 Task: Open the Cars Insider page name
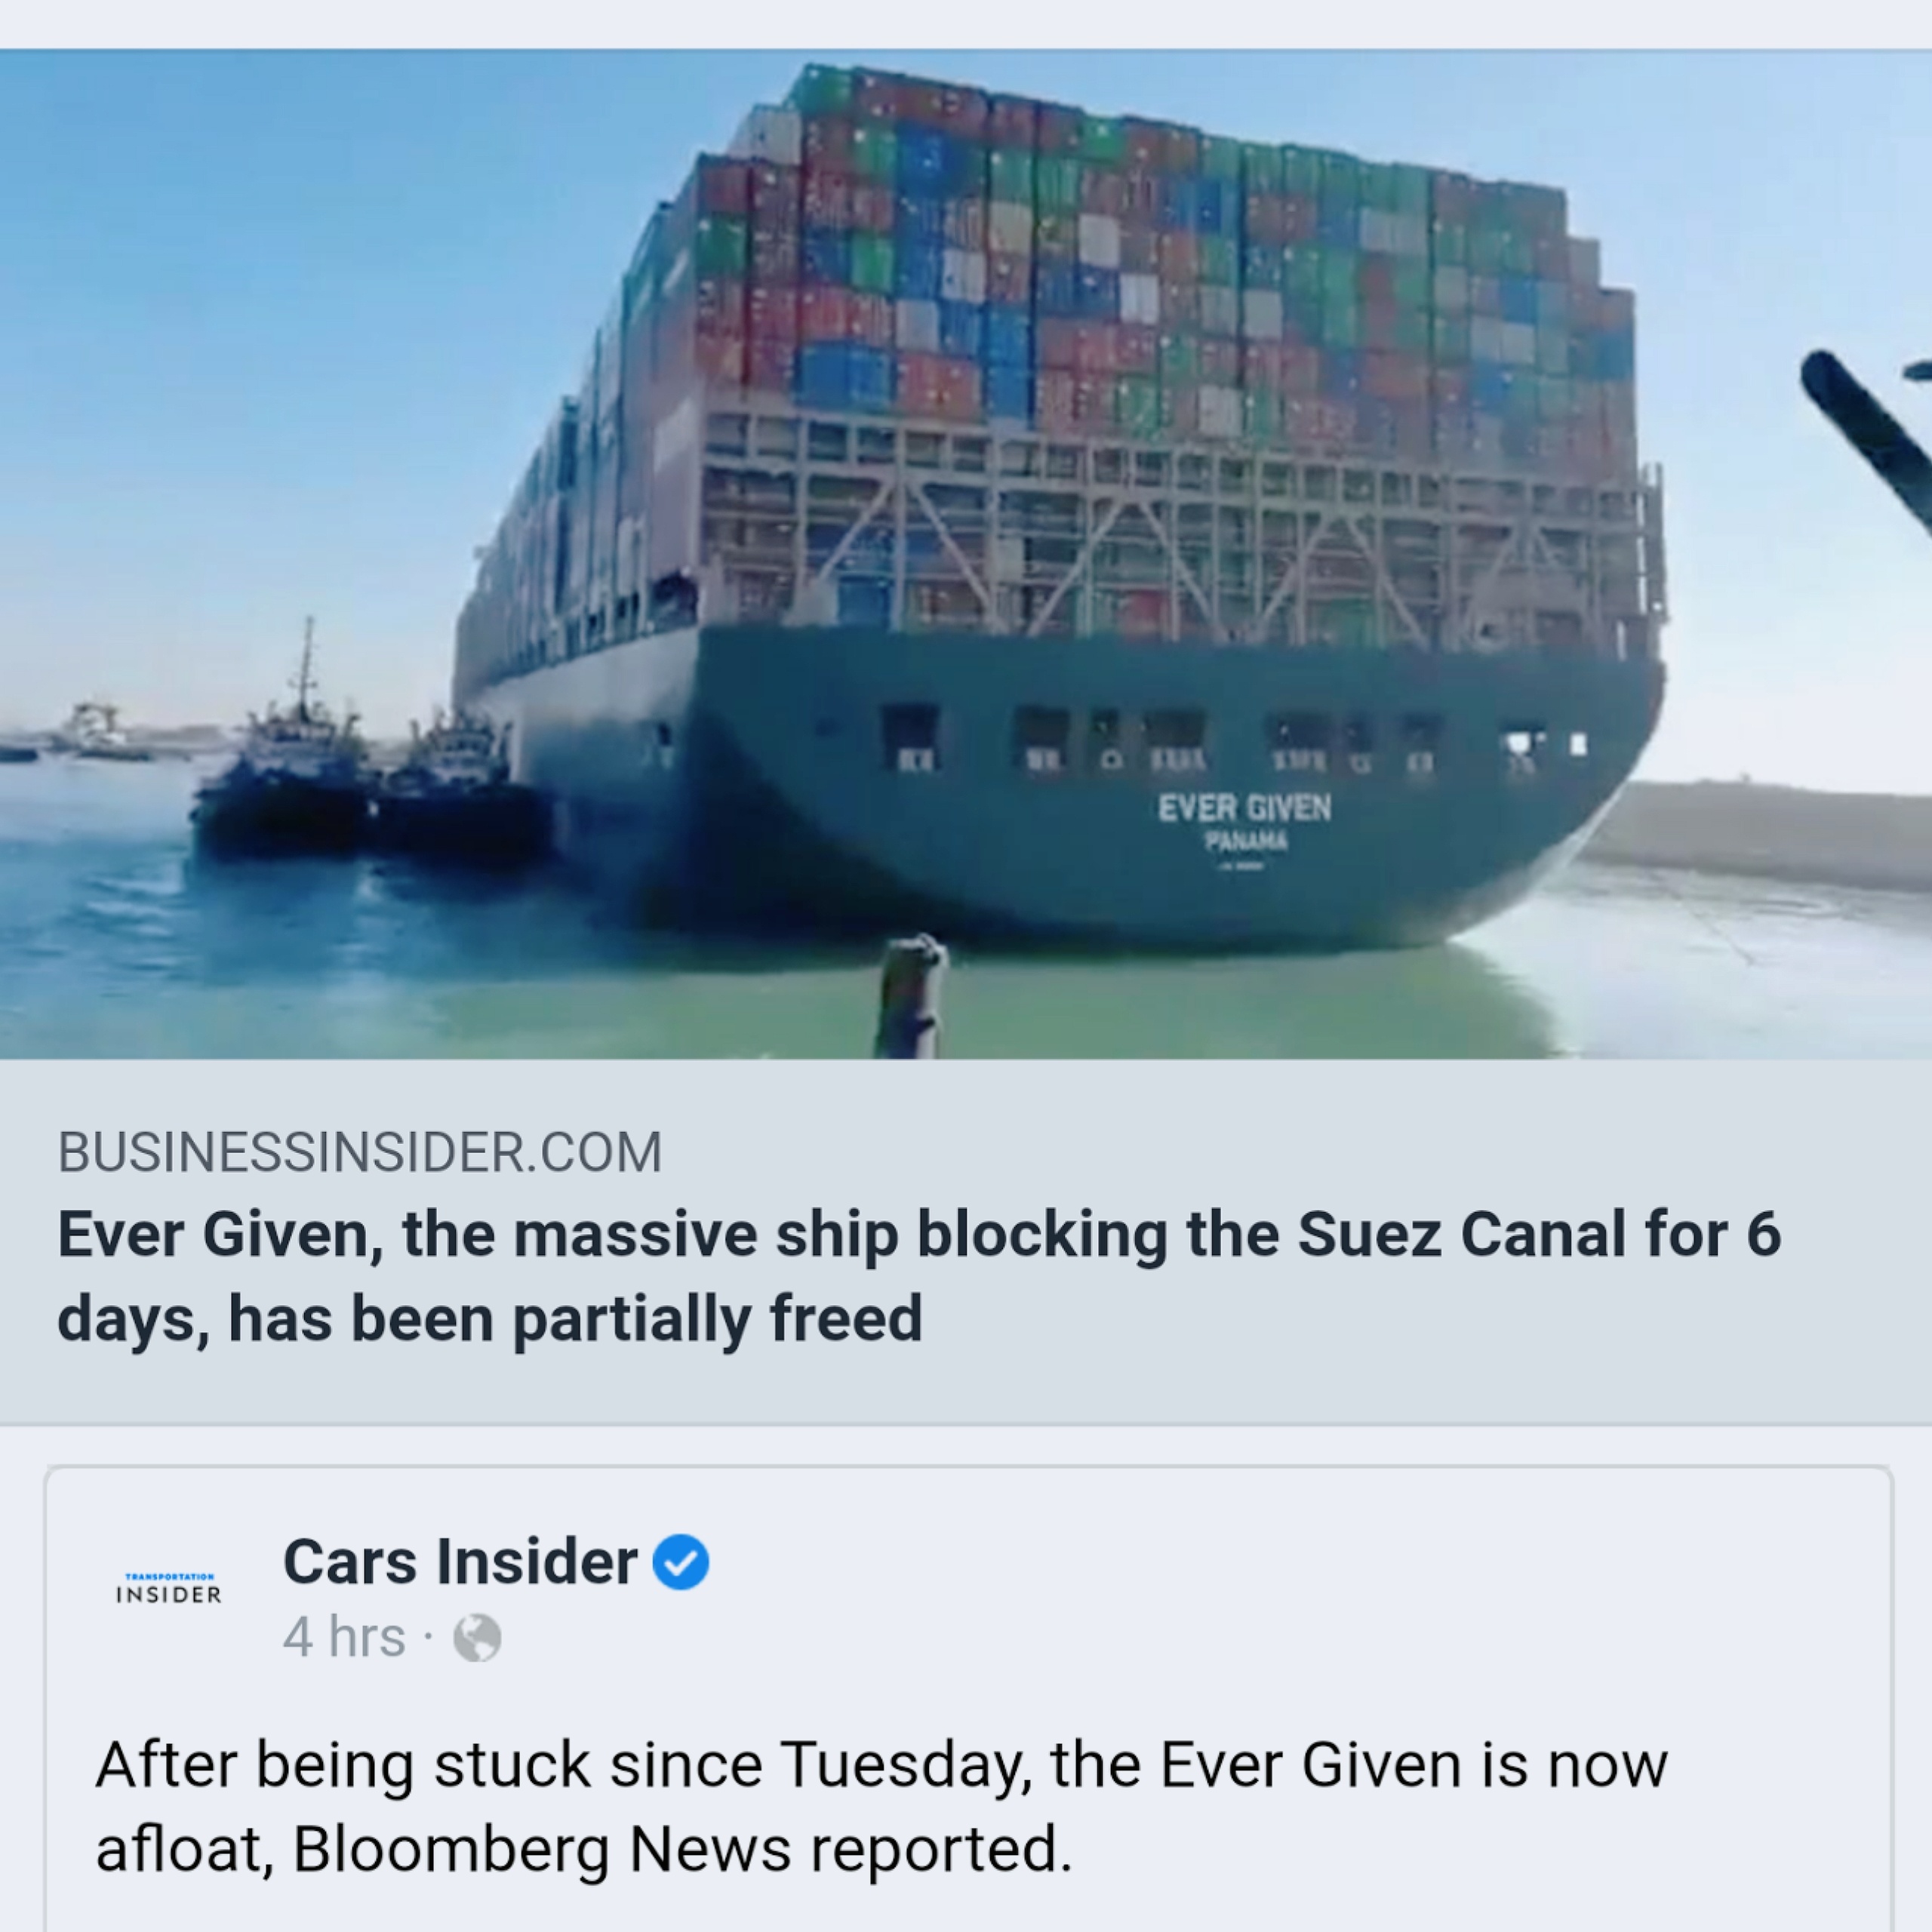click(x=460, y=1561)
